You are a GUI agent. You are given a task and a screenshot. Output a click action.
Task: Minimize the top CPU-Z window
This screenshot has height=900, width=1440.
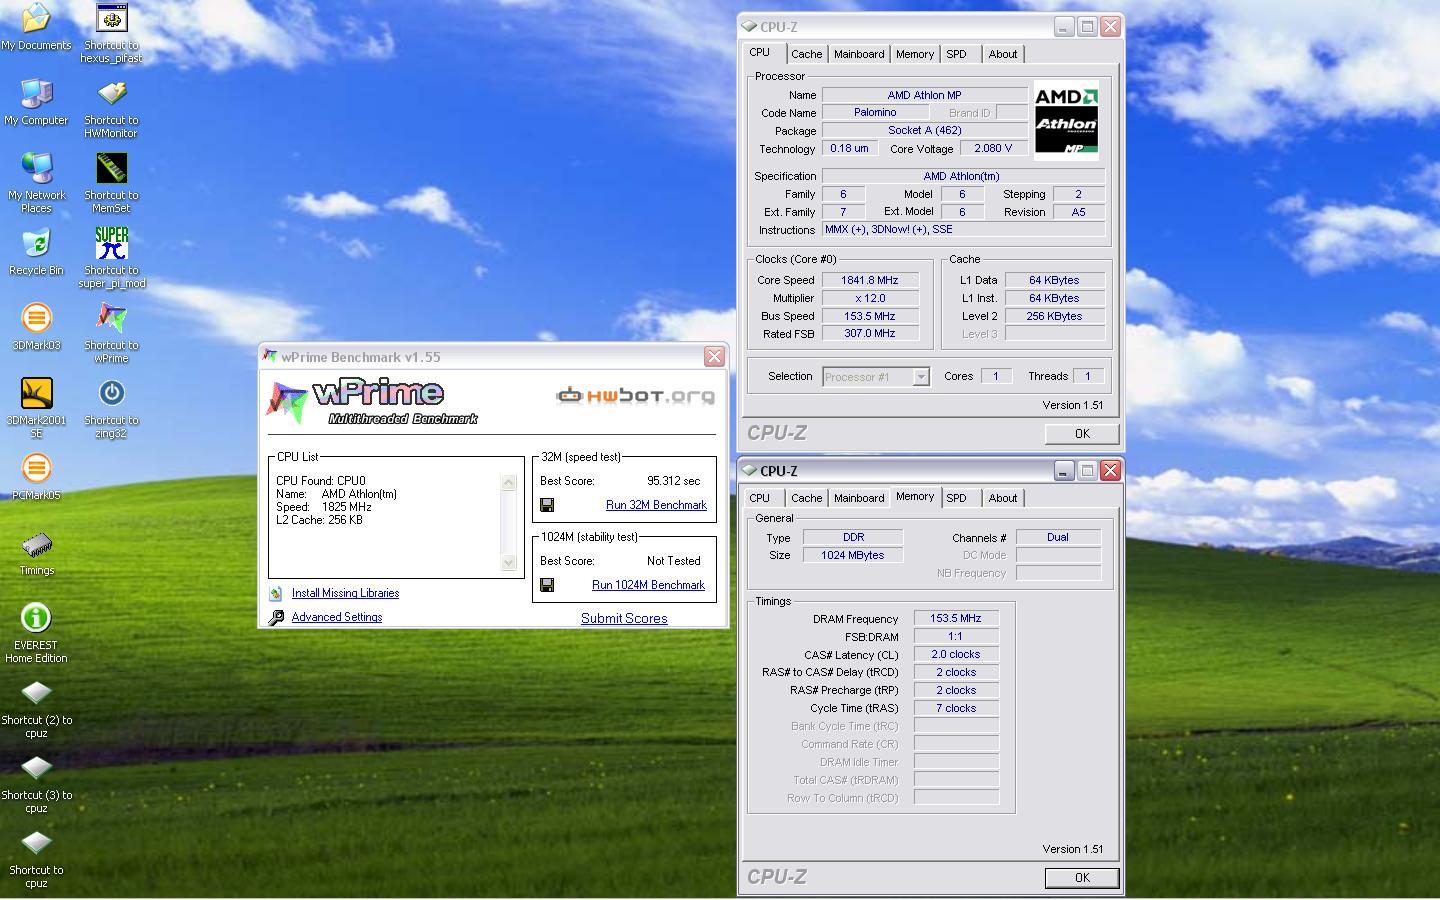point(1064,27)
